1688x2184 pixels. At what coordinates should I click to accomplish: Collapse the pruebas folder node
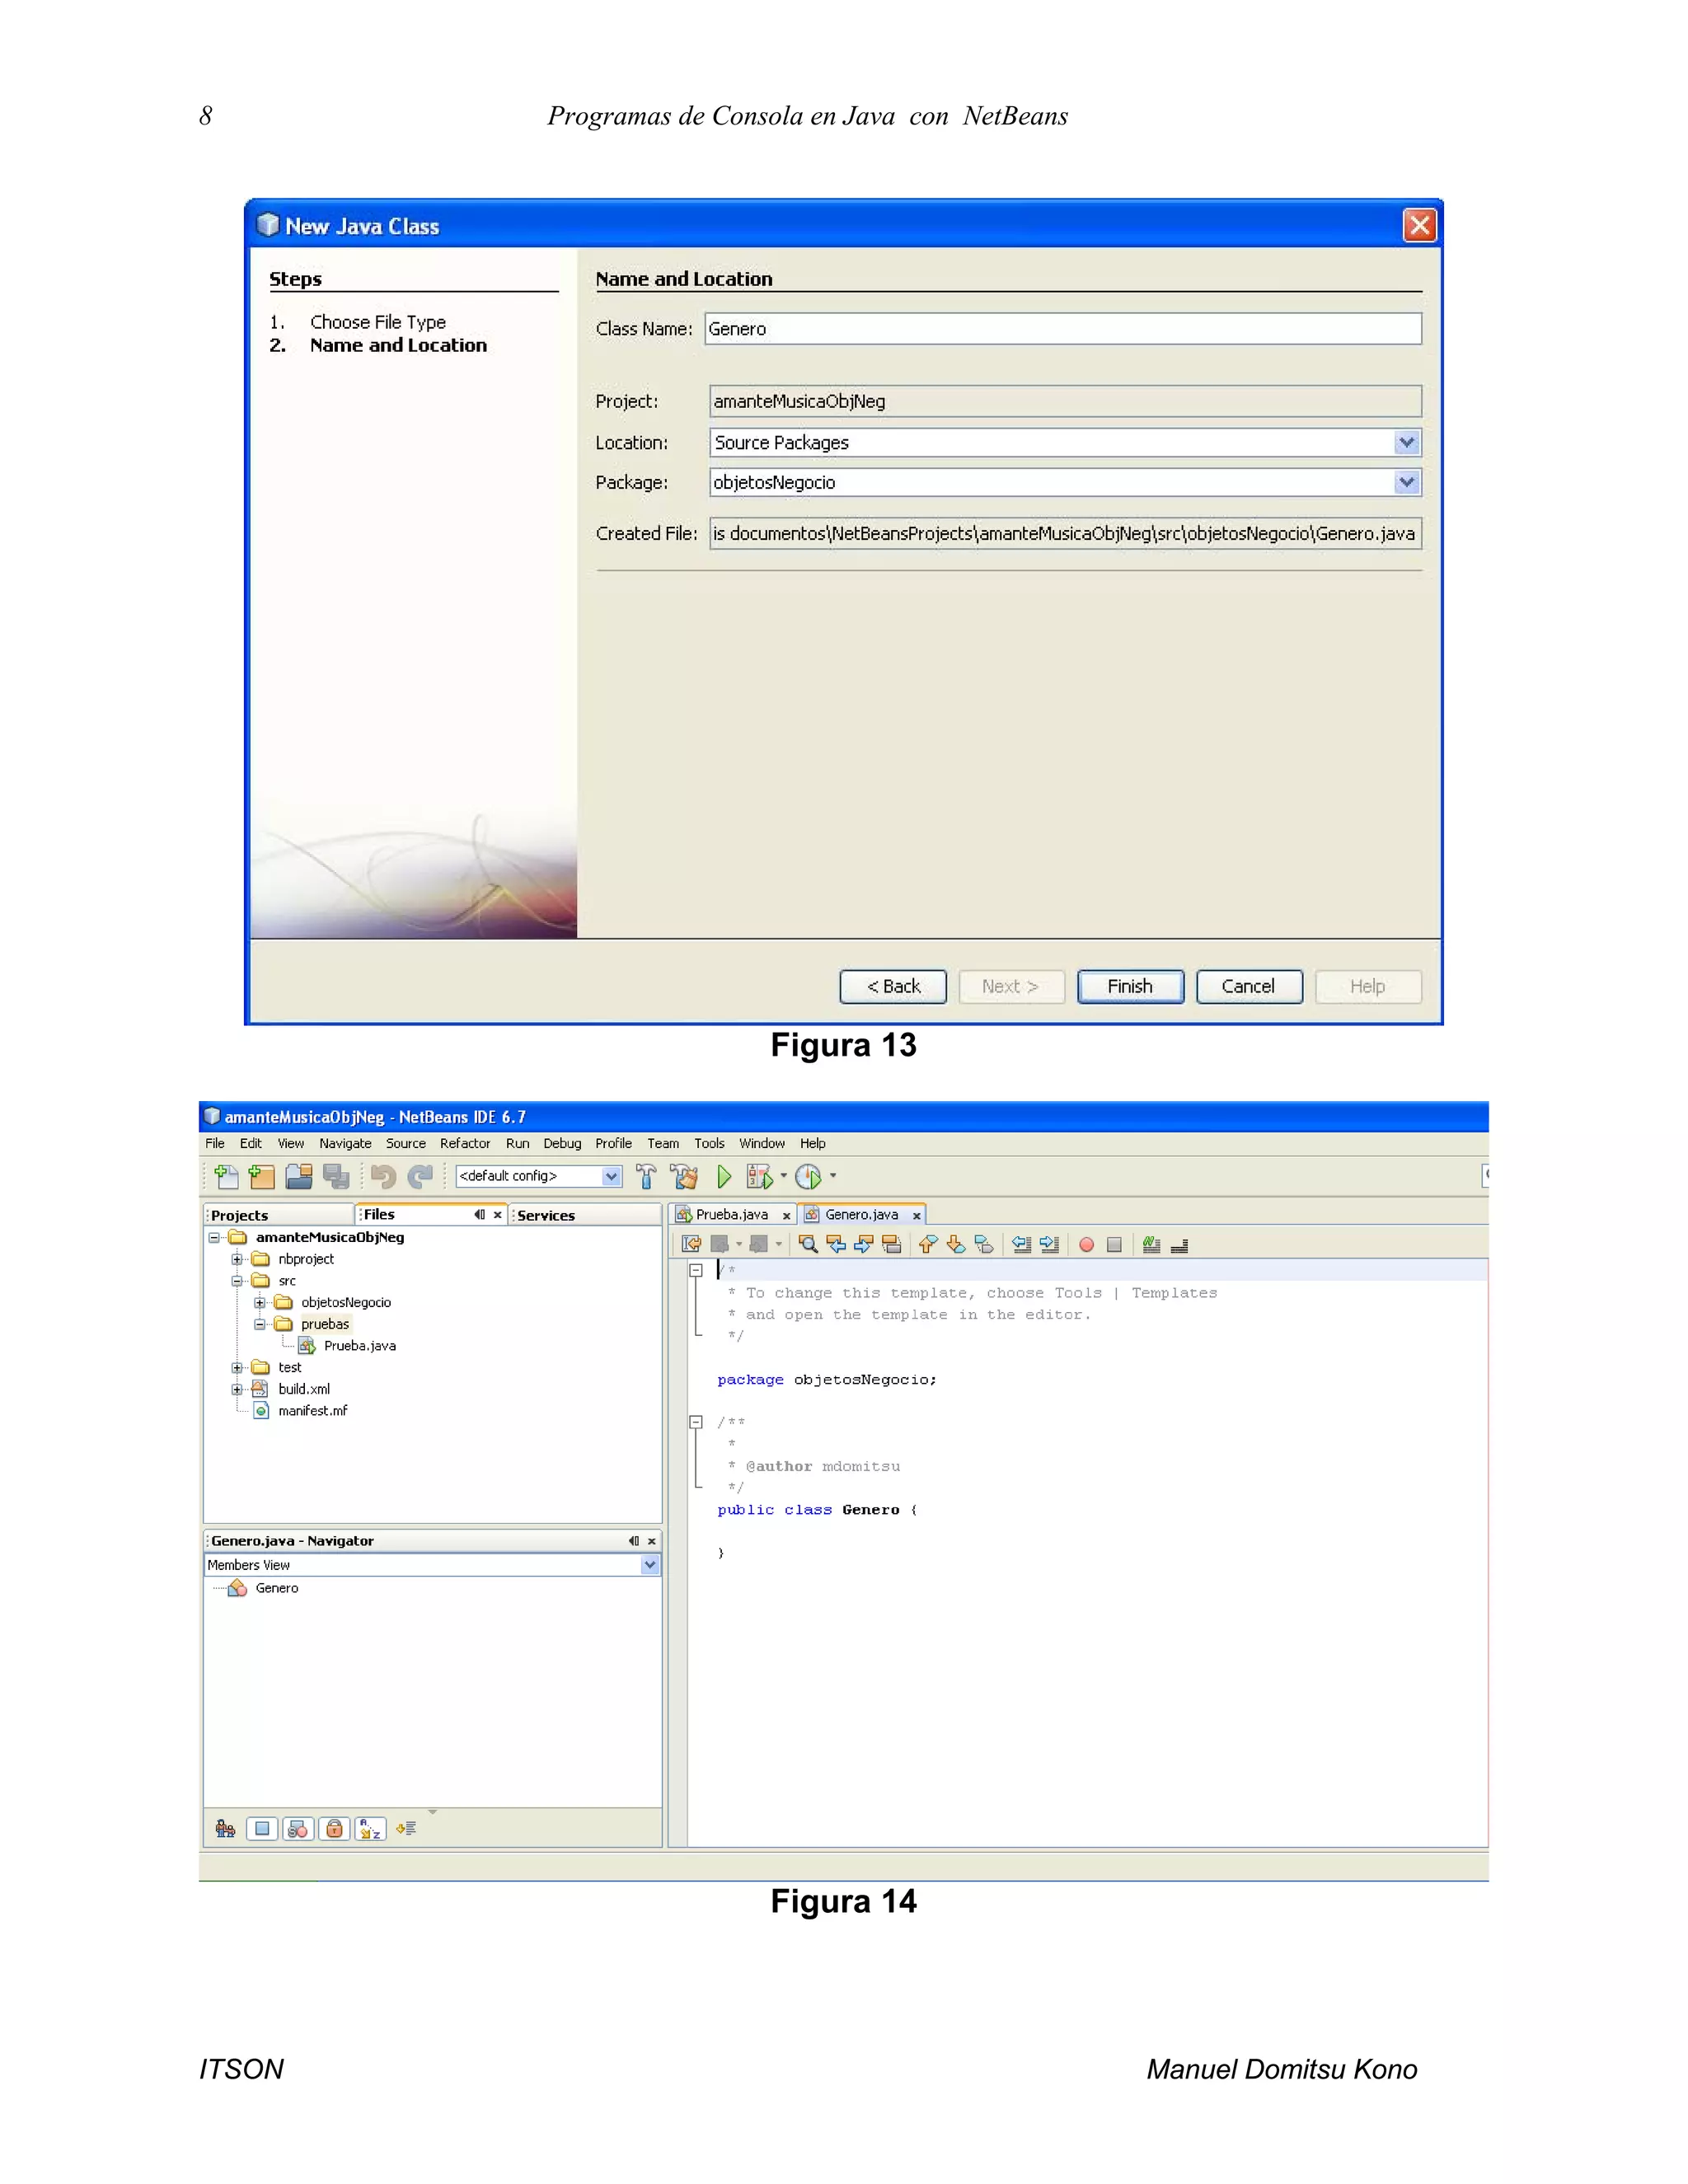tap(259, 1324)
